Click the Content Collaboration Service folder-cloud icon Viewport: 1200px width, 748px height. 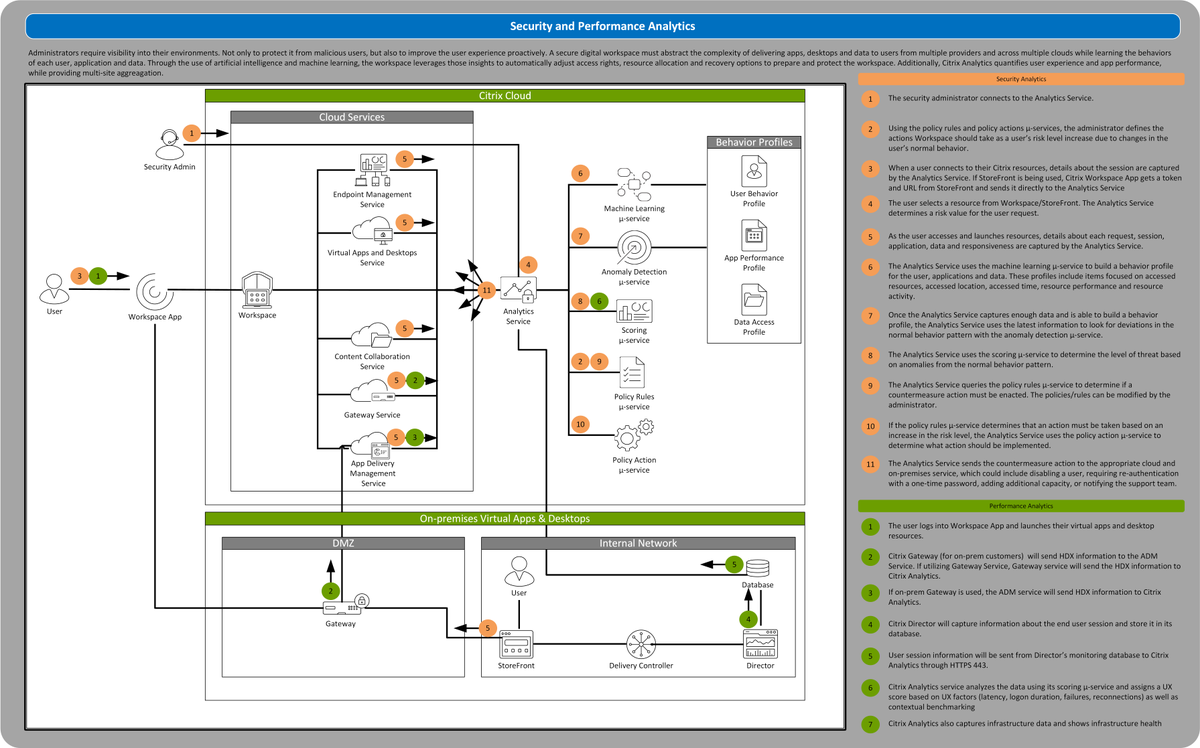(x=372, y=335)
